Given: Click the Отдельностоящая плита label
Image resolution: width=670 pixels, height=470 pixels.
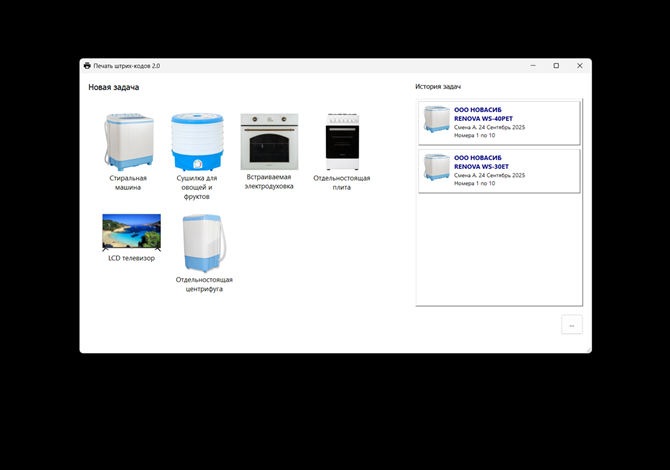Looking at the screenshot, I should tap(342, 182).
